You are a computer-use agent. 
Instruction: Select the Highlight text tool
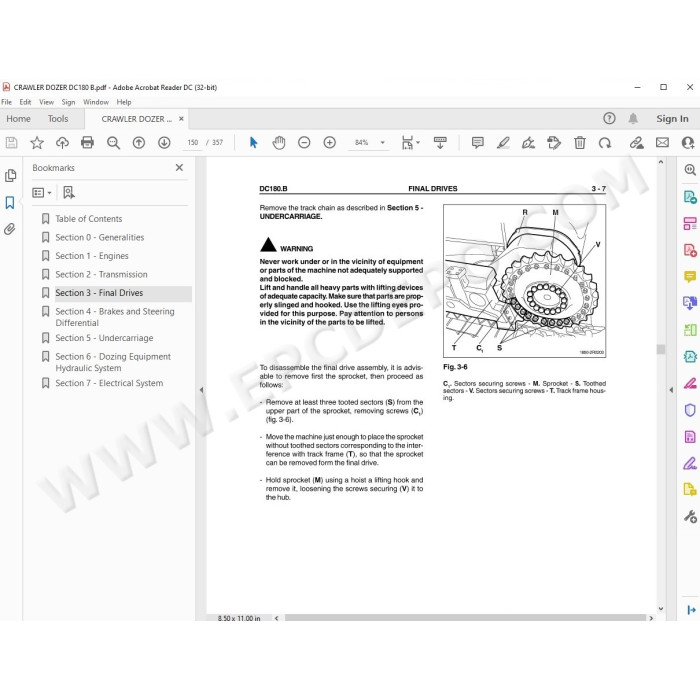click(503, 142)
